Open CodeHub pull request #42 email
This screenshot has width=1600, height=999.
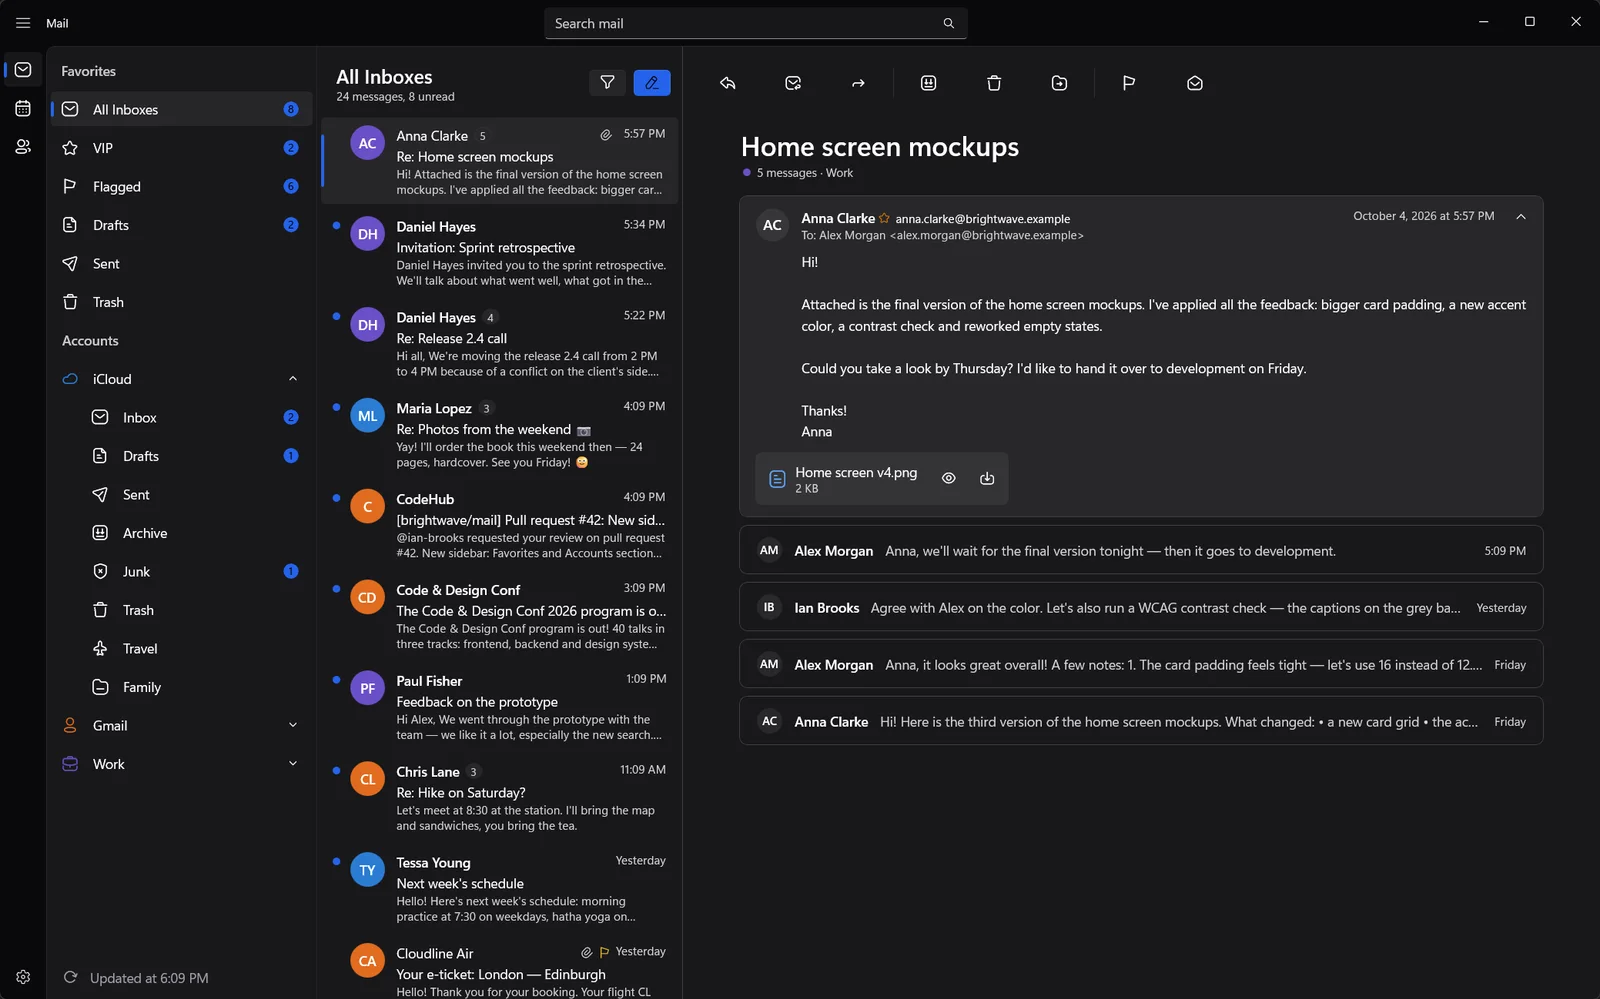pyautogui.click(x=500, y=526)
